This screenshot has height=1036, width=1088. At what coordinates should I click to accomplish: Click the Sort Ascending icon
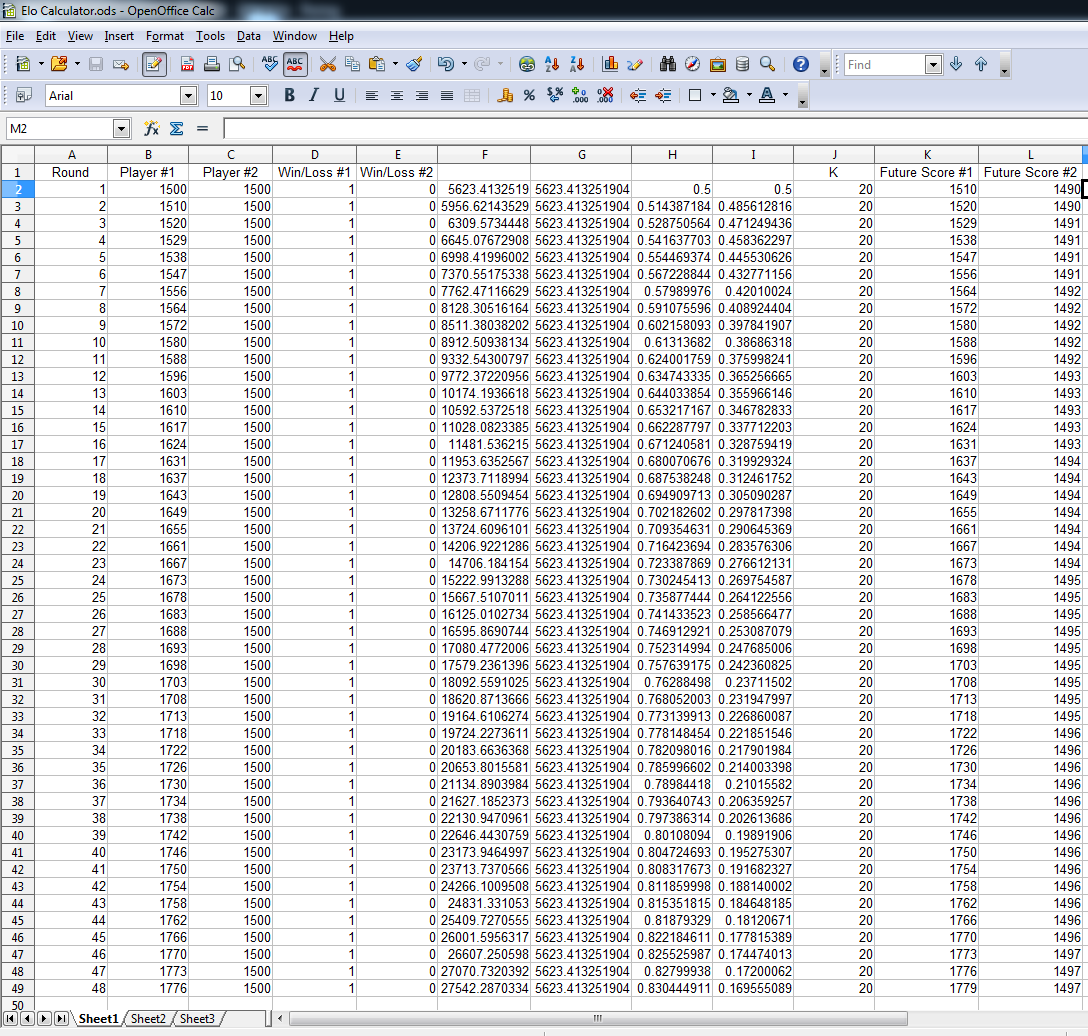[551, 64]
